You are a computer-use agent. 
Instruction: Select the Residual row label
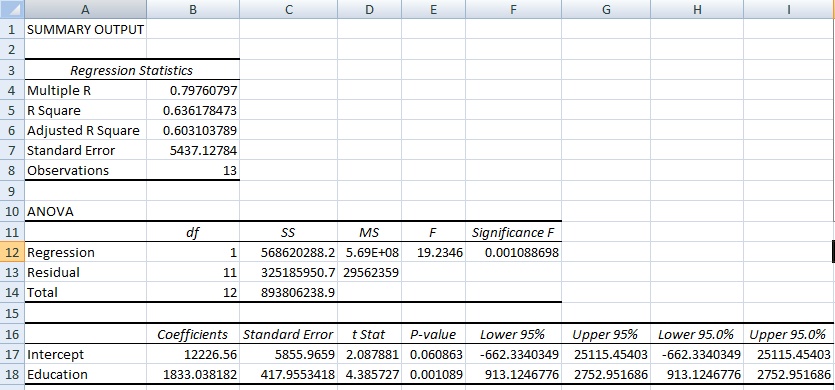pyautogui.click(x=85, y=272)
